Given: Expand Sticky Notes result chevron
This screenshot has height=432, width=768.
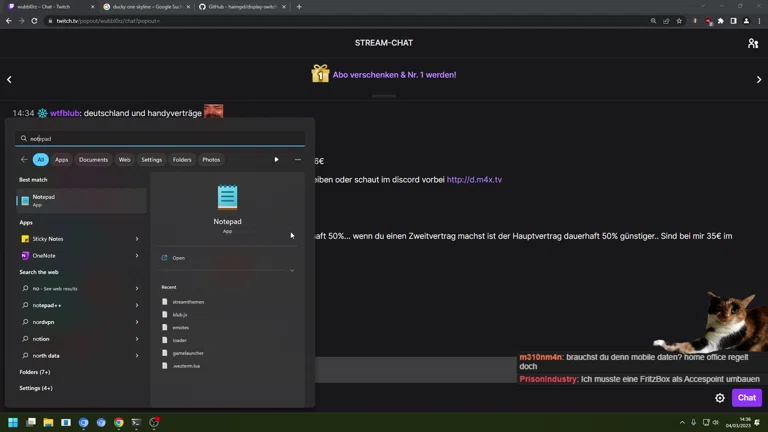Looking at the screenshot, I should point(137,239).
